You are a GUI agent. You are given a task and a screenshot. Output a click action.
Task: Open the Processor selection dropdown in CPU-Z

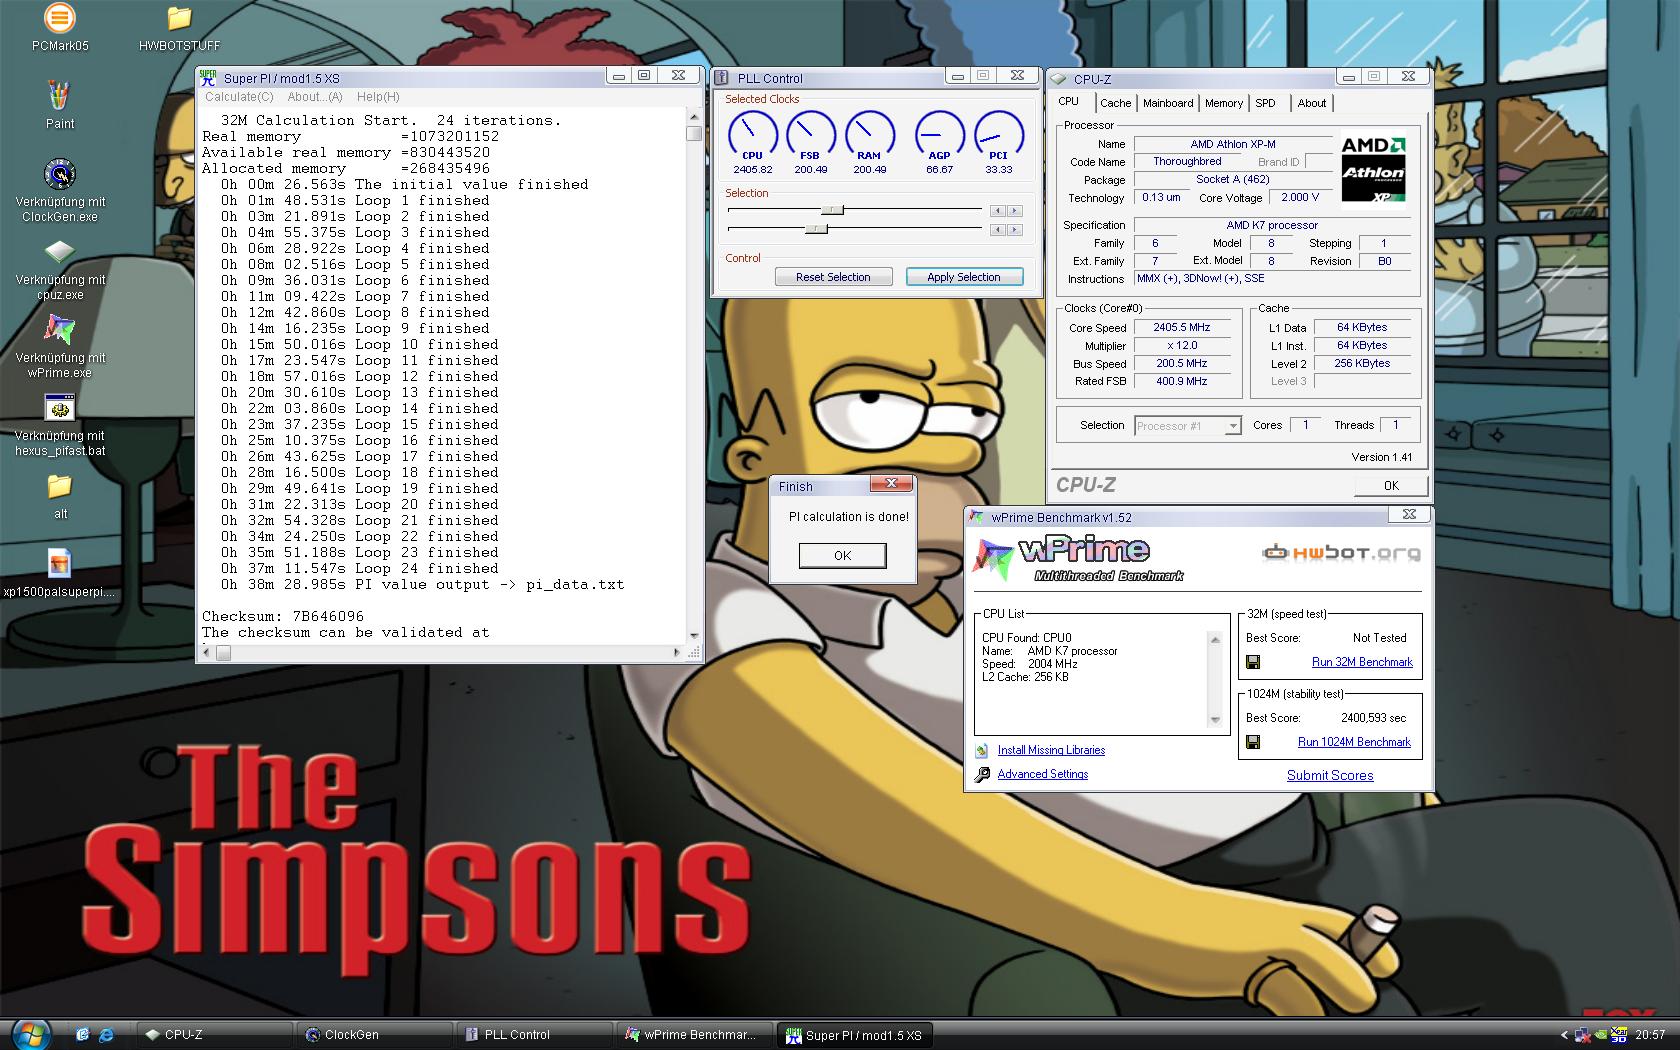(1233, 426)
